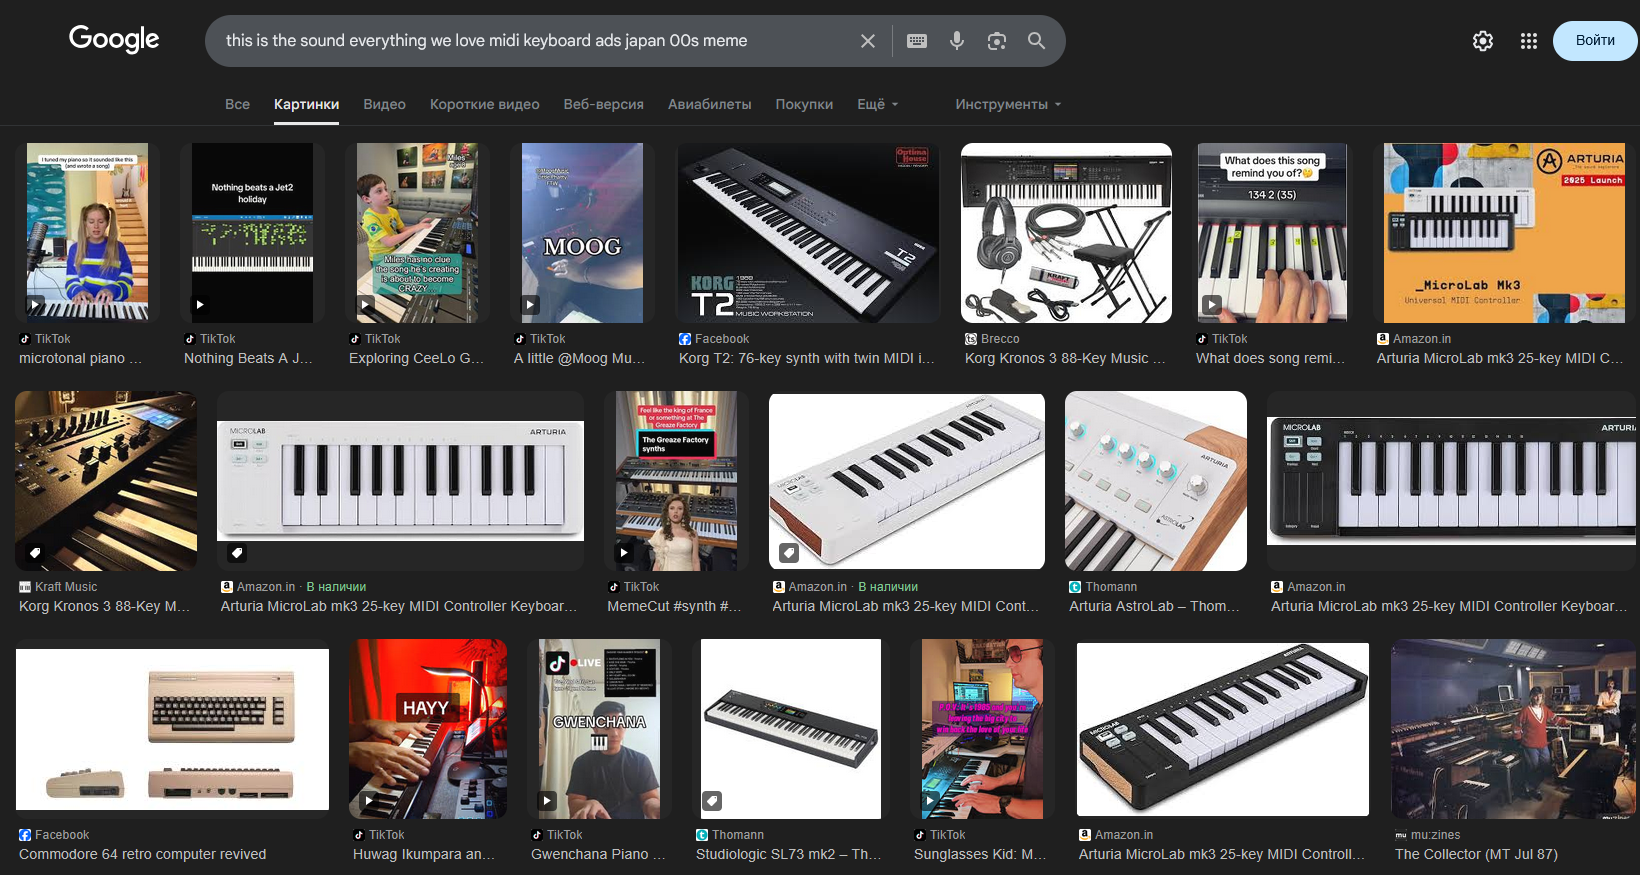Screen dimensions: 1640x875
Task: Switch to the Видео tab
Action: click(384, 104)
